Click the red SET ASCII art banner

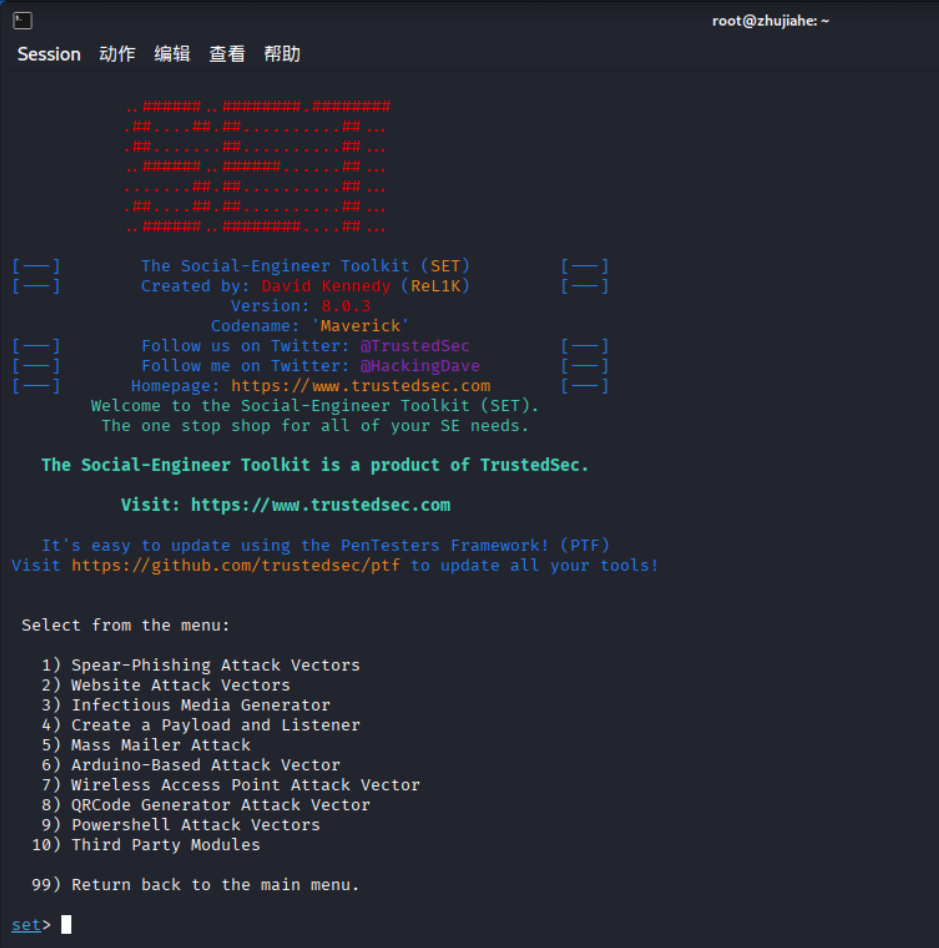coord(258,167)
